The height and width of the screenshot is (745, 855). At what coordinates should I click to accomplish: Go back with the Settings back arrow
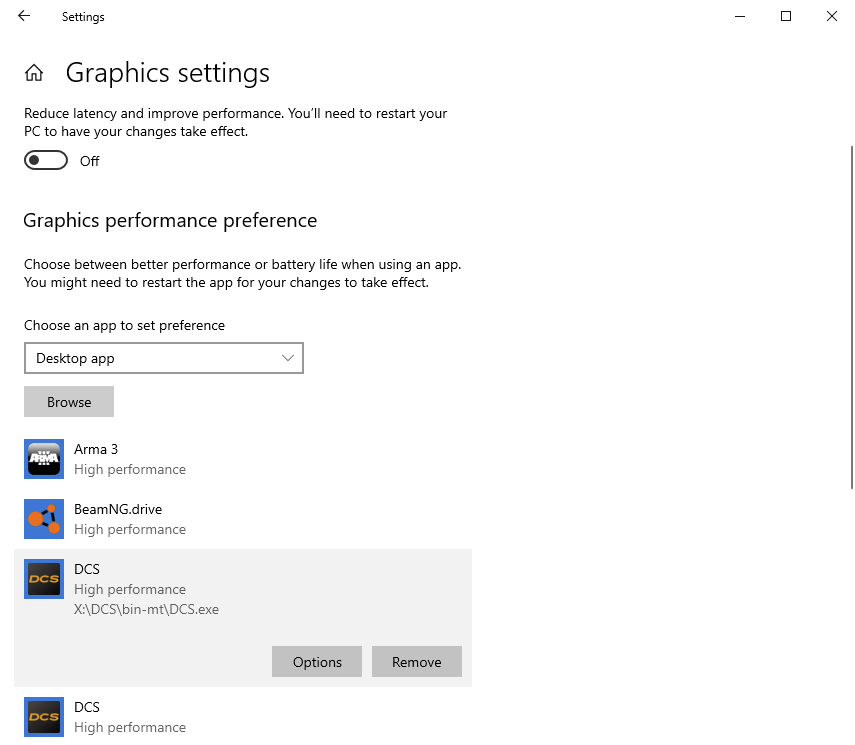click(x=24, y=16)
